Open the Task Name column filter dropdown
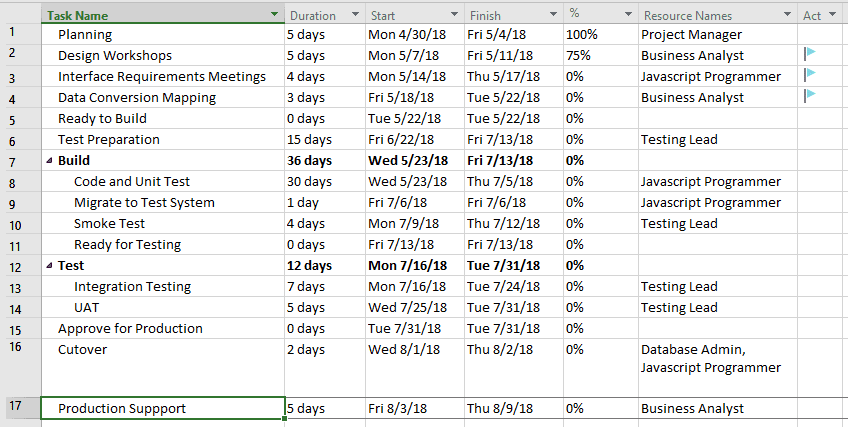848x427 pixels. [x=275, y=15]
